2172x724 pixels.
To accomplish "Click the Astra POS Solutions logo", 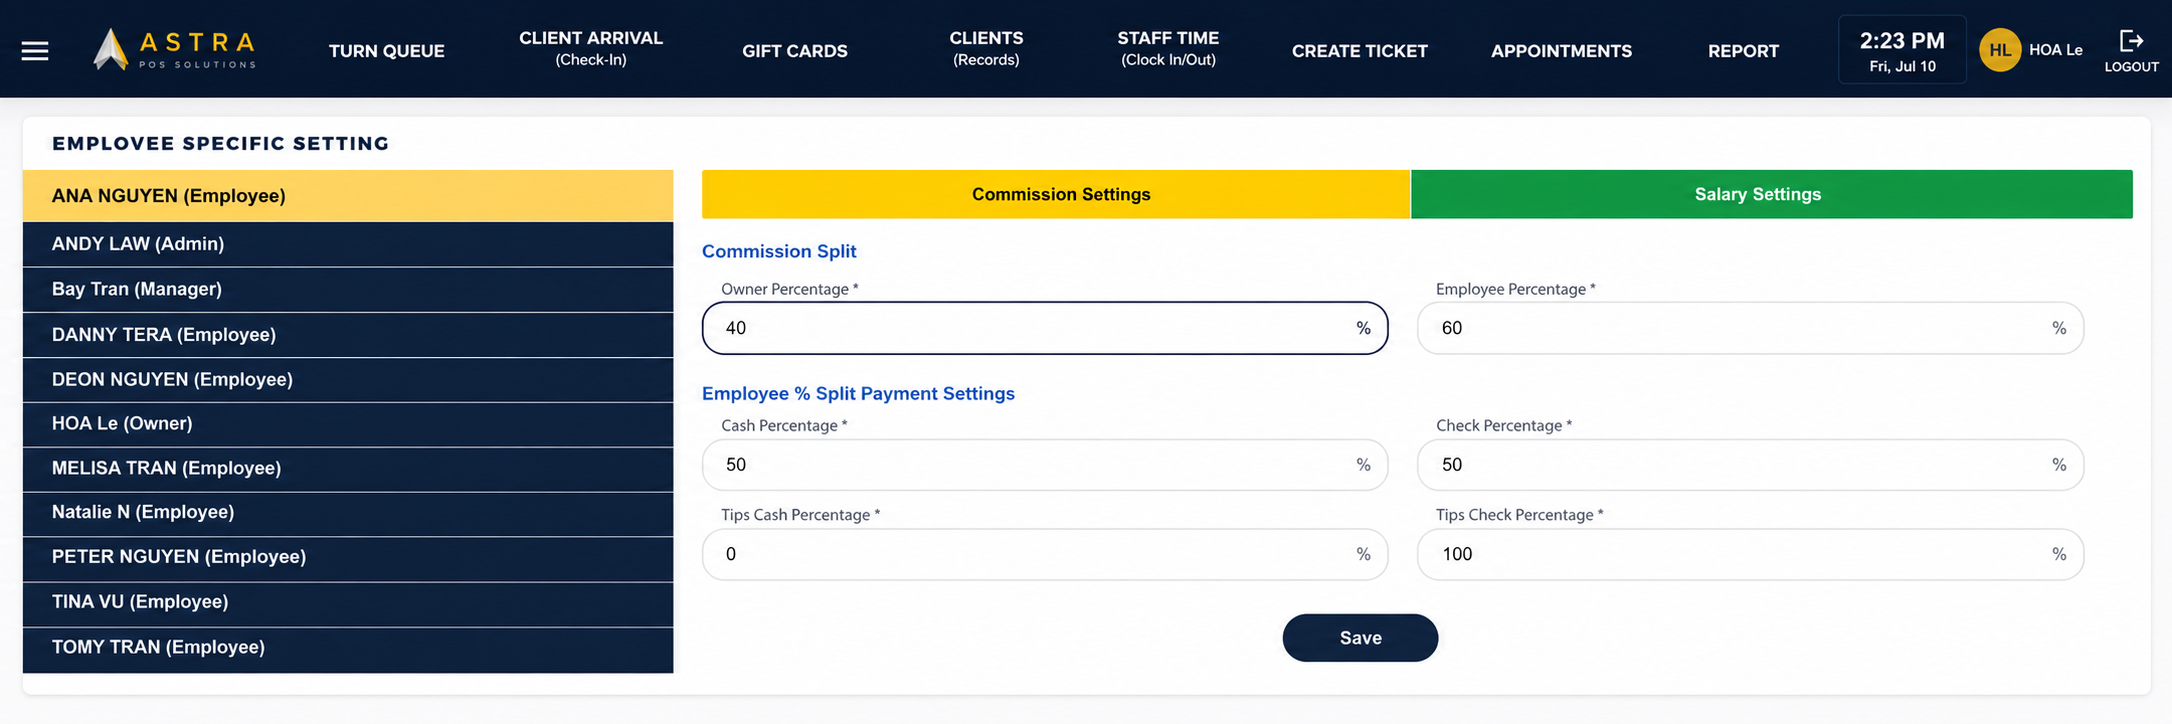I will (x=175, y=49).
